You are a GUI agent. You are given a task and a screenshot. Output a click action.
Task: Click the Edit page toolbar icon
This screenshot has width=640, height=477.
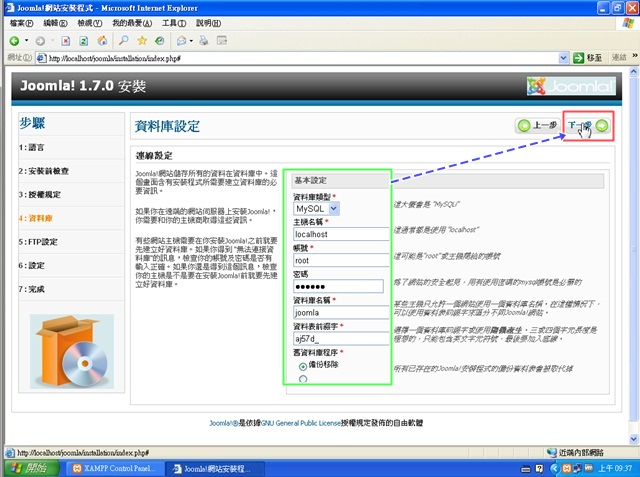[x=222, y=40]
